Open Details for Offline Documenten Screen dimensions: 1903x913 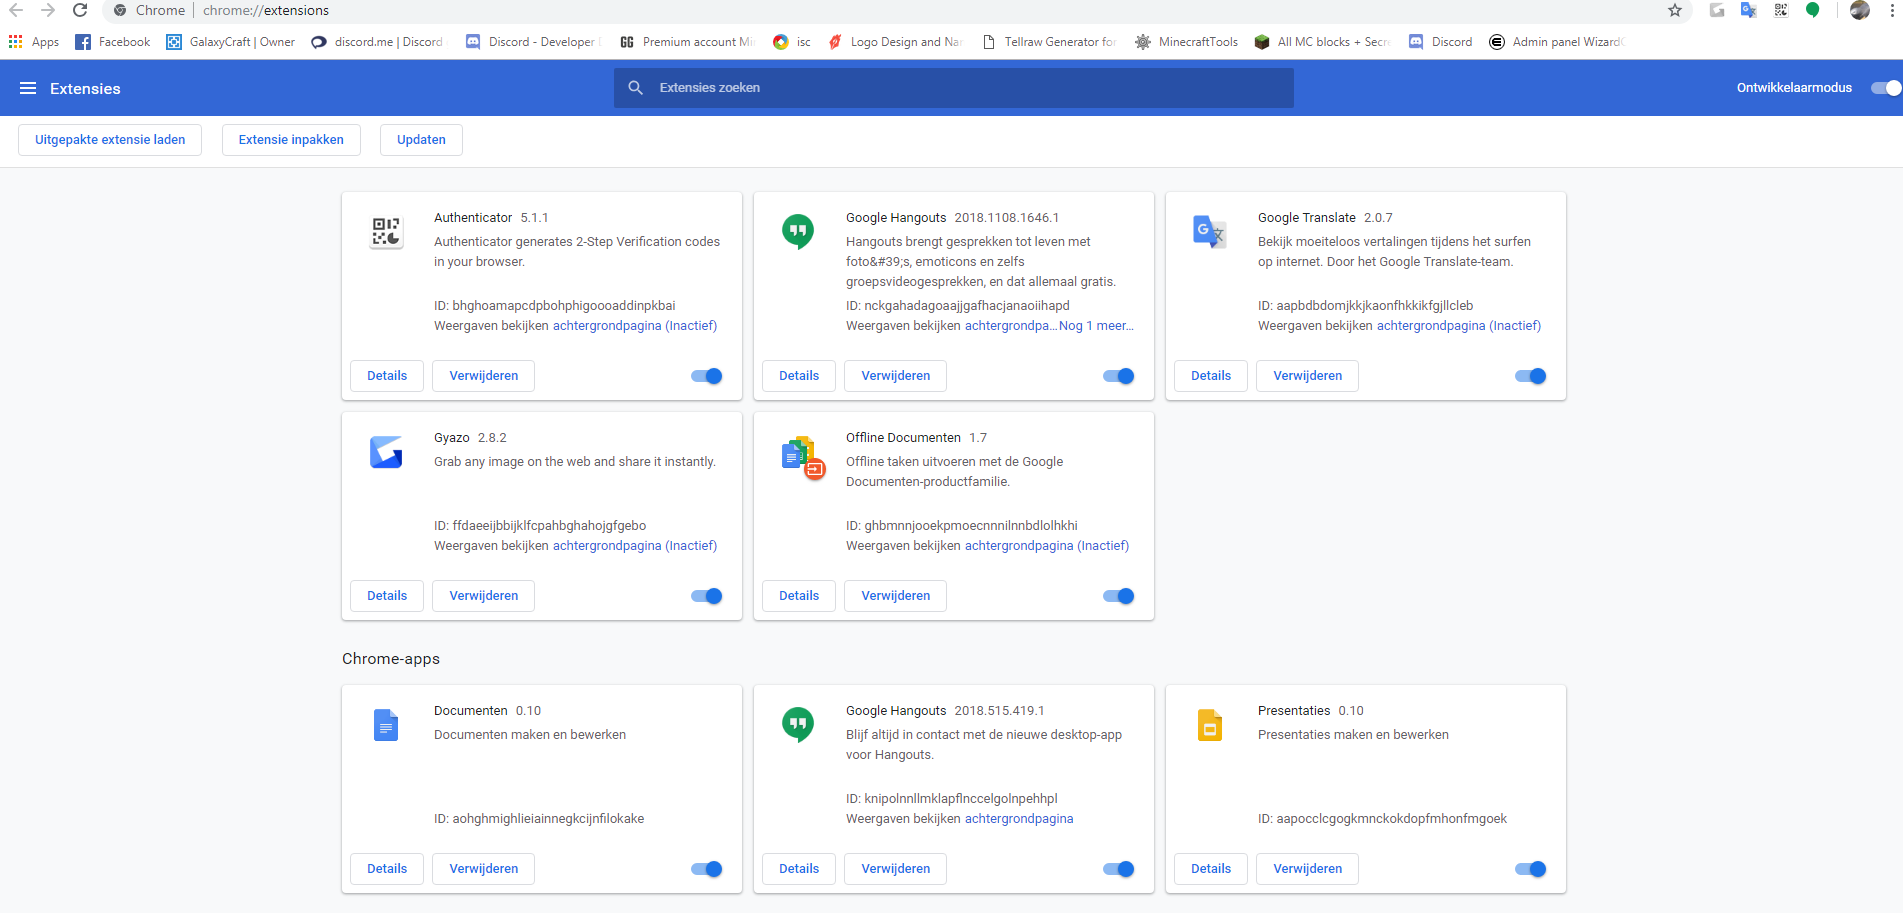tap(799, 596)
